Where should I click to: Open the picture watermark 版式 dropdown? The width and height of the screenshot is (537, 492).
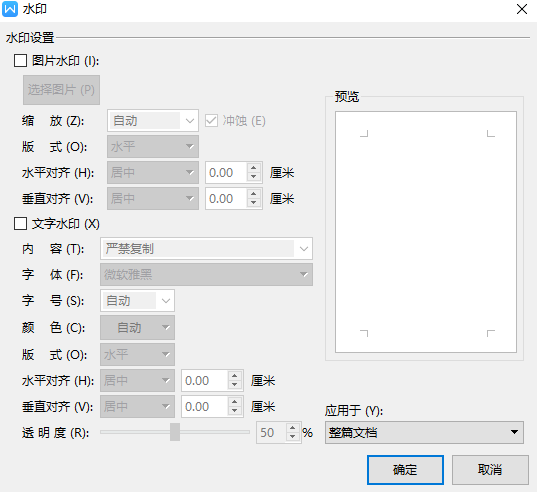coord(153,147)
